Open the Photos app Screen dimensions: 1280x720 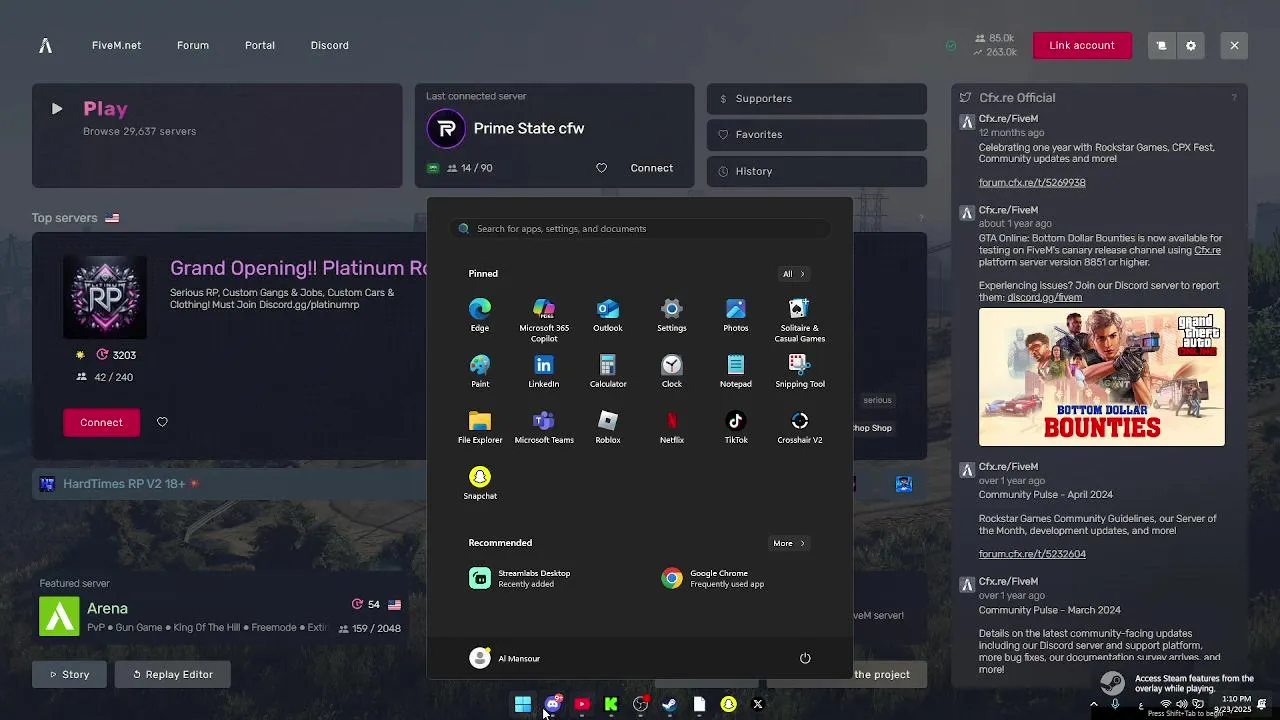736,314
